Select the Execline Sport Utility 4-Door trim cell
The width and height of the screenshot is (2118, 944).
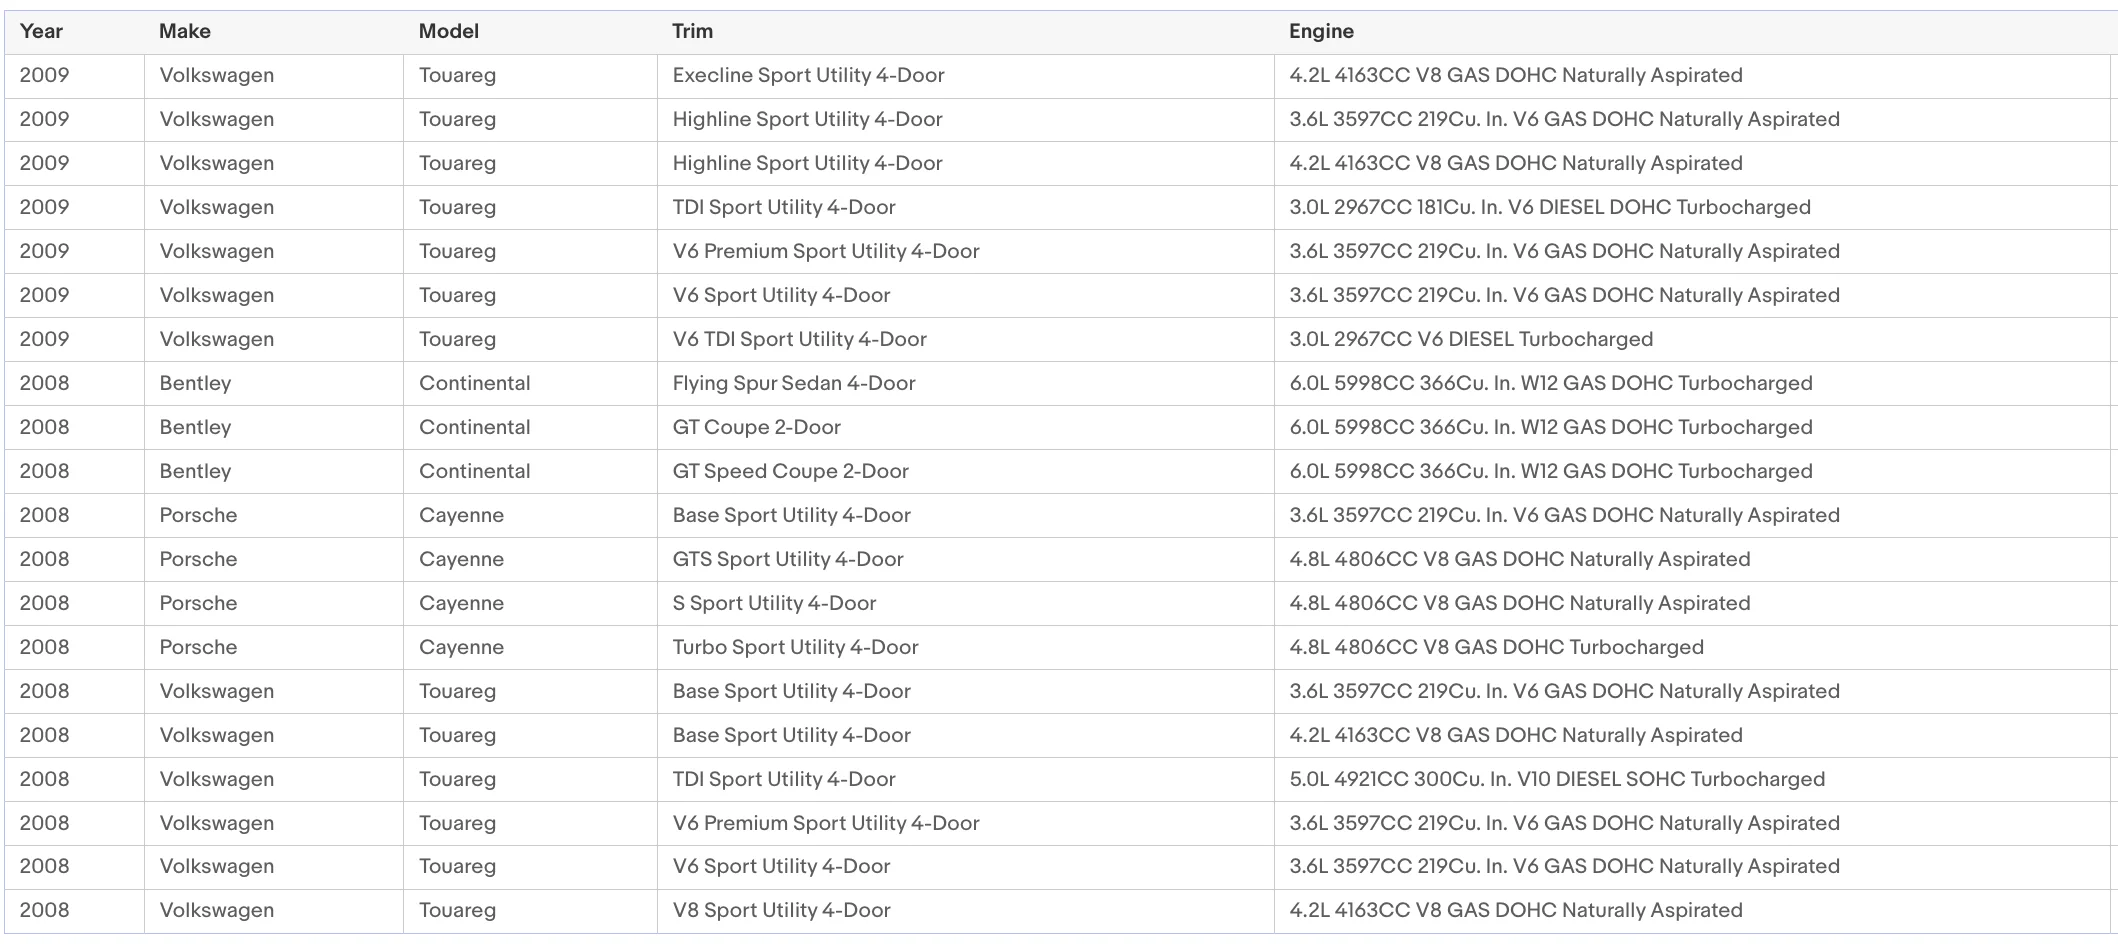[965, 76]
